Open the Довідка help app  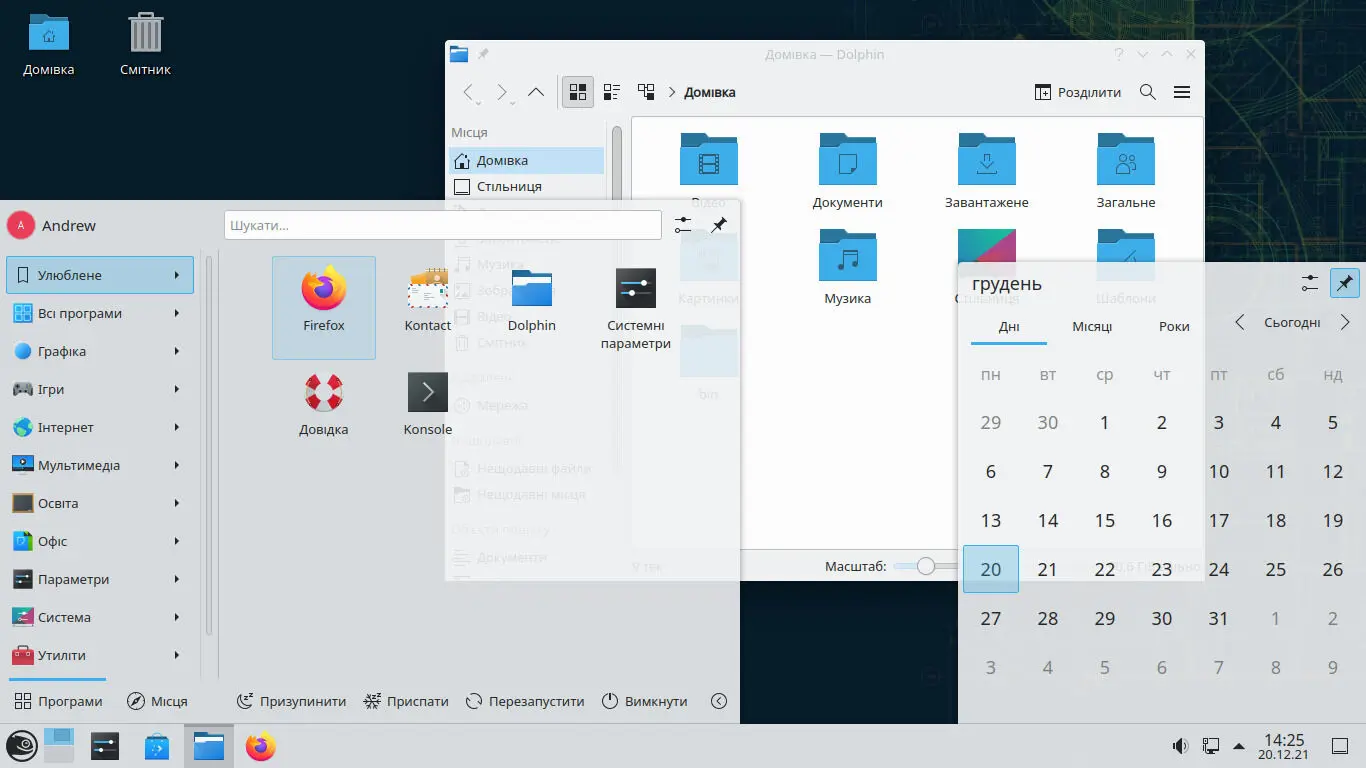tap(324, 404)
